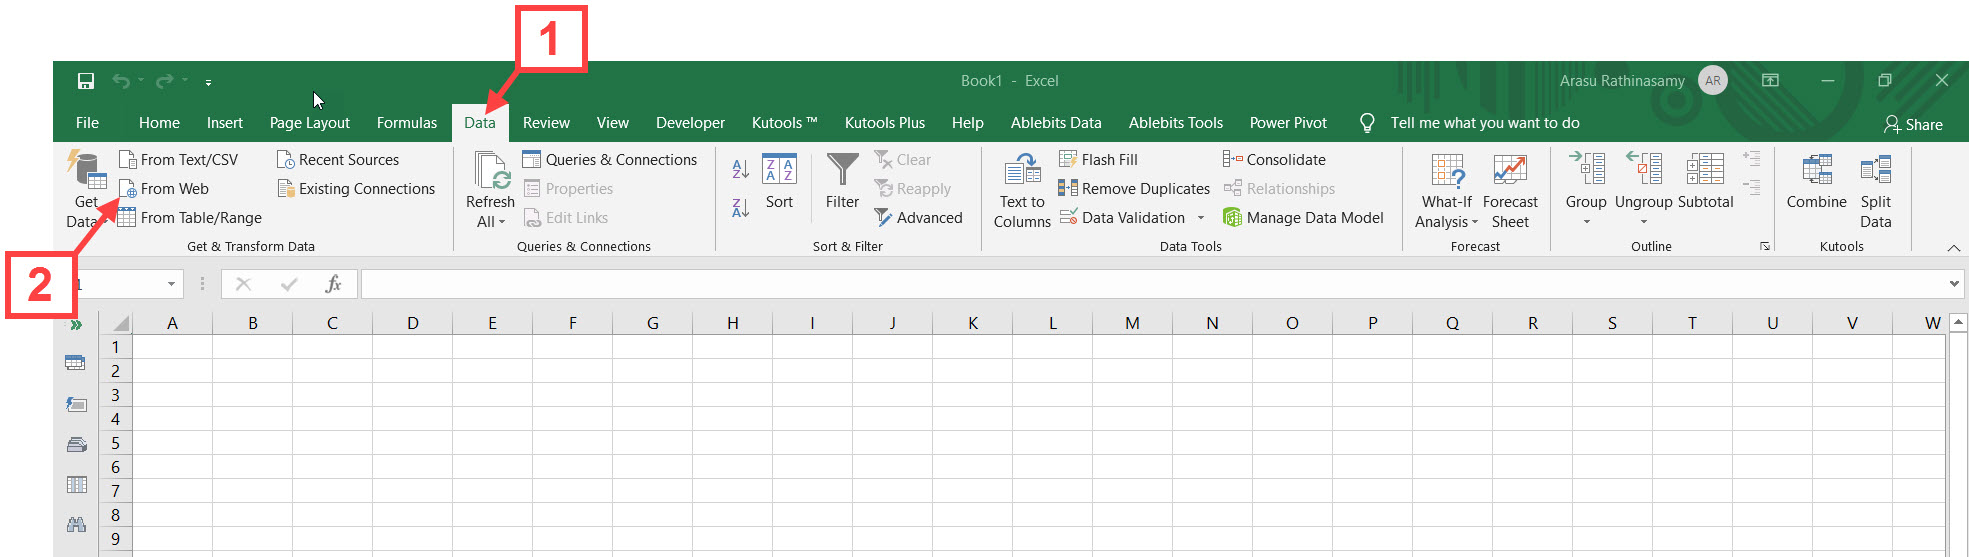This screenshot has height=557, width=1969.
Task: Click the Redo arrow icon
Action: point(165,81)
